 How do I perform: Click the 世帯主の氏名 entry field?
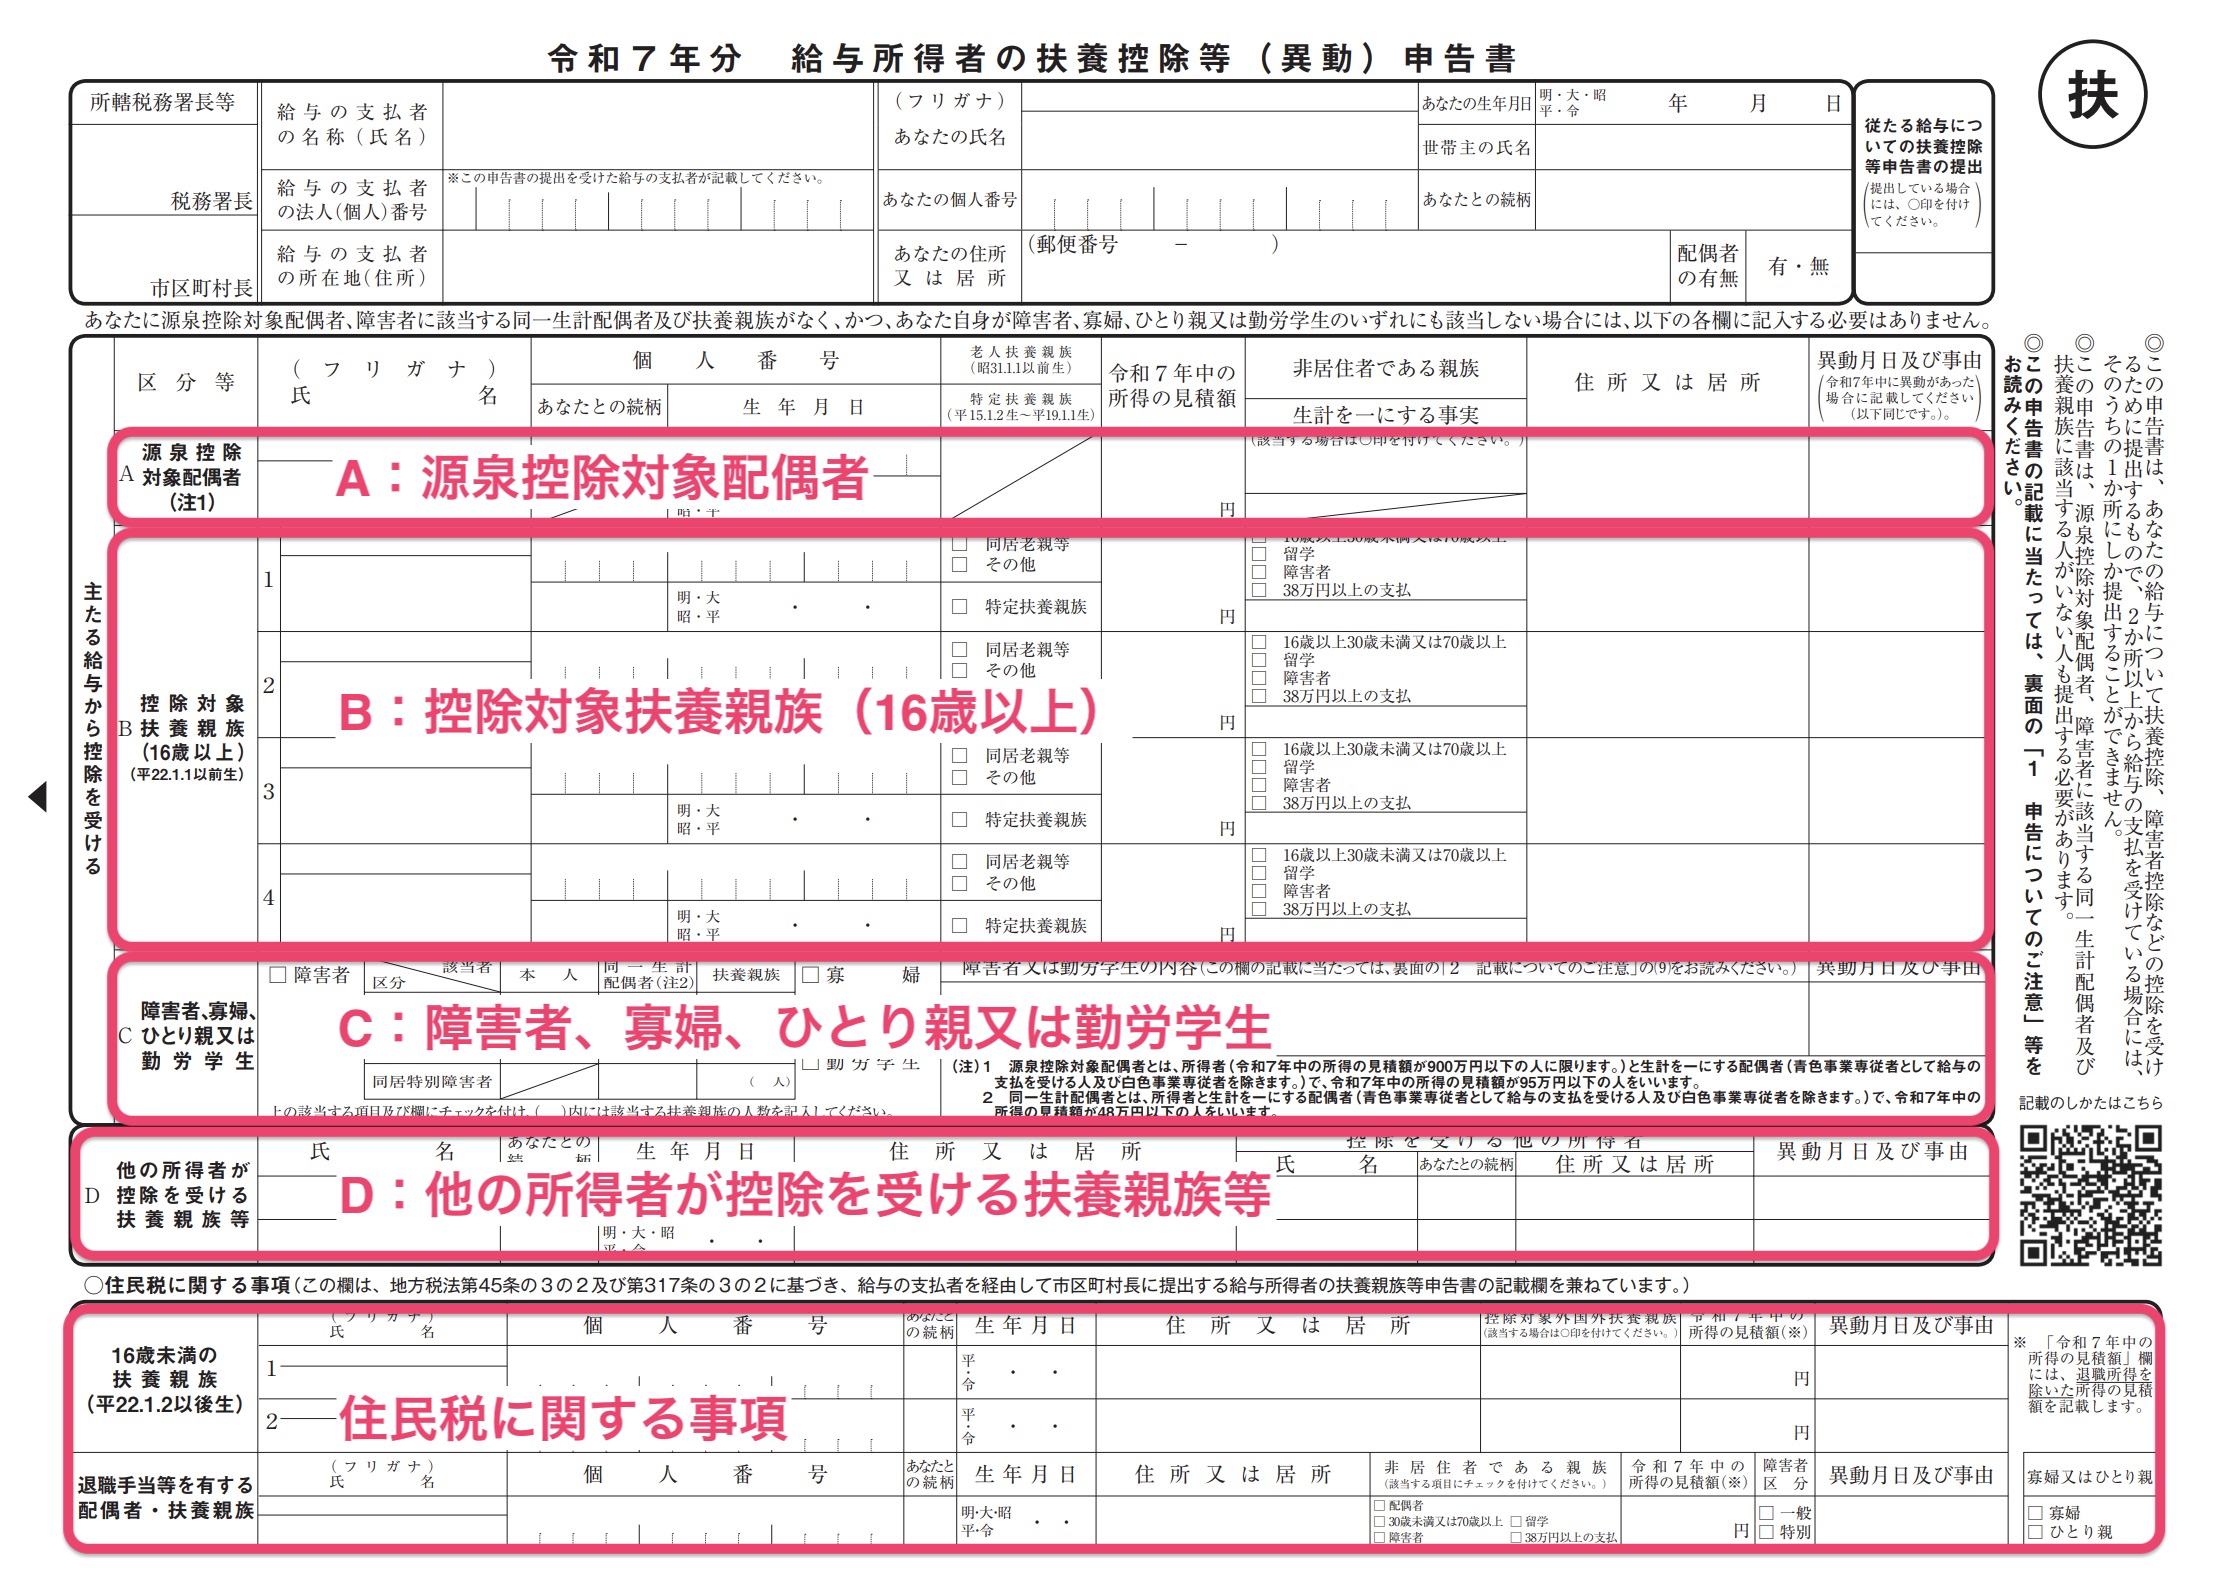coord(1692,148)
